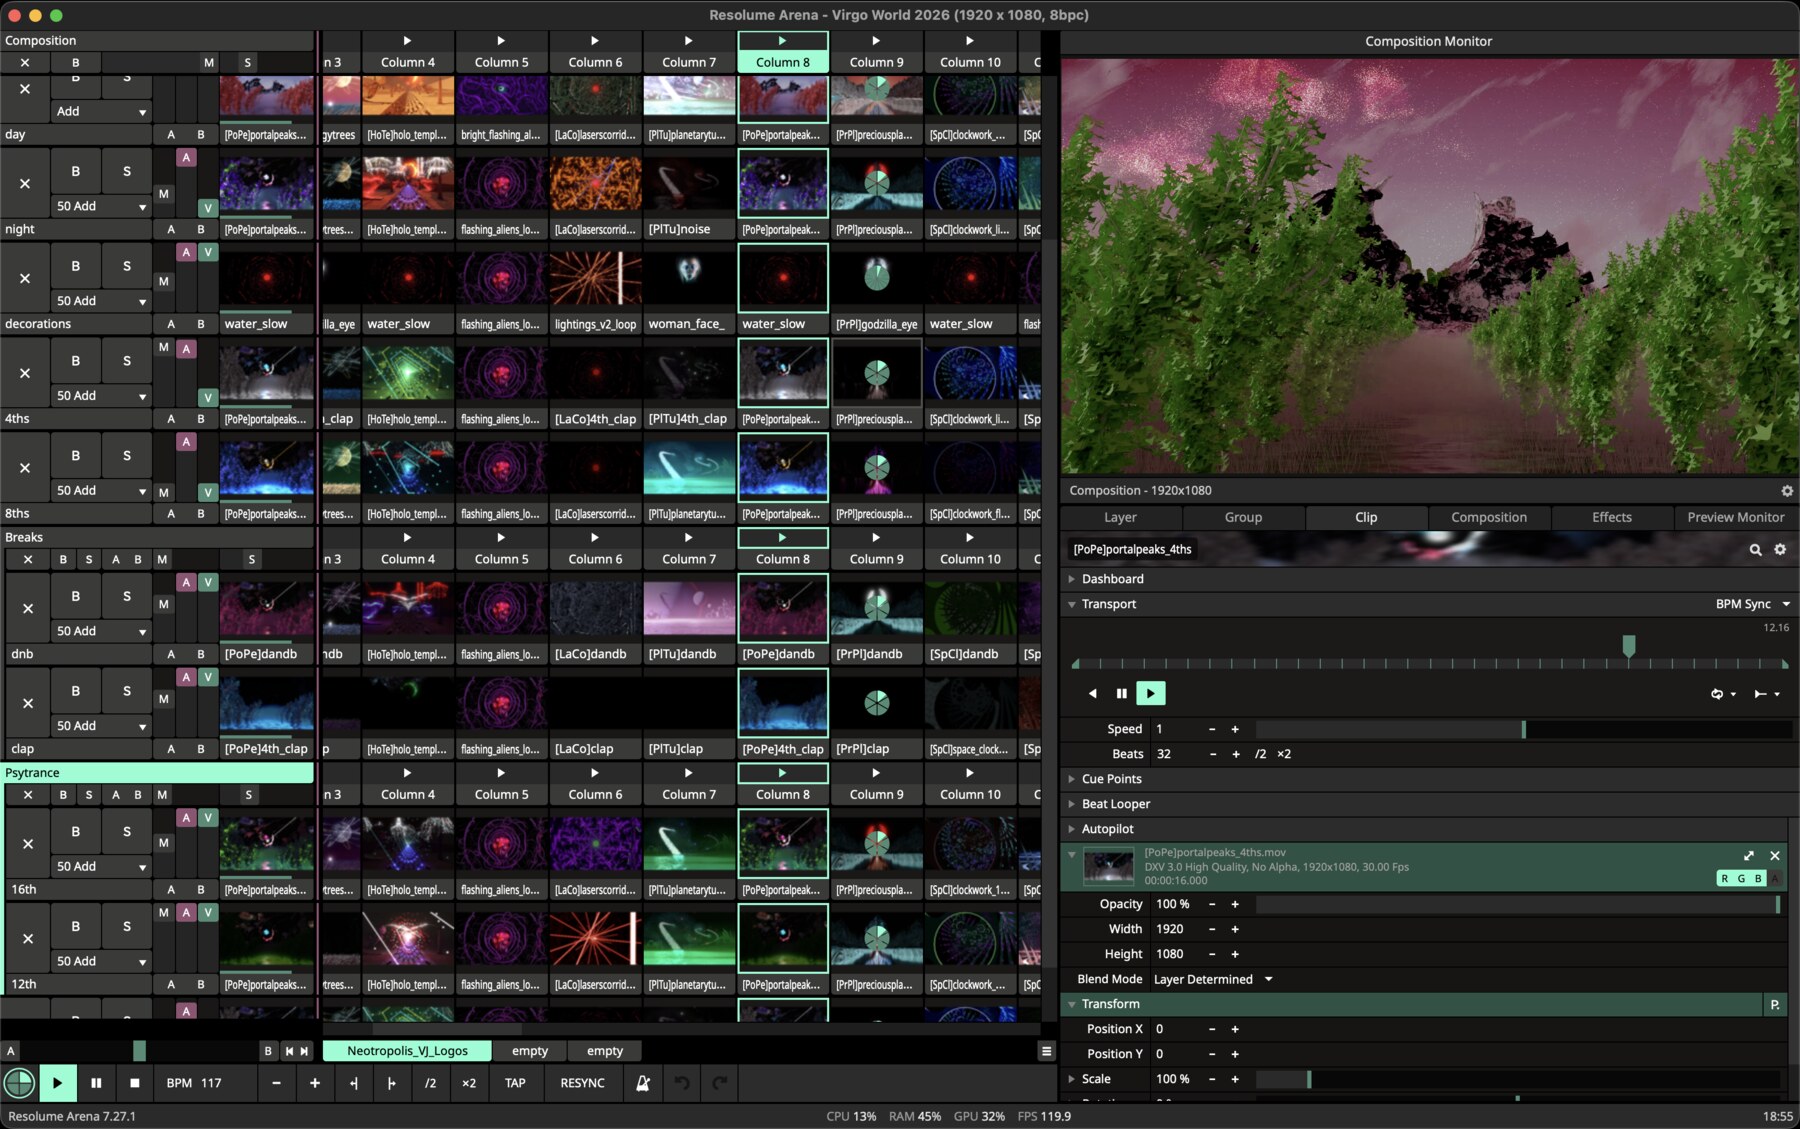Image resolution: width=1800 pixels, height=1129 pixels.
Task: Pause the composition in the bottom toolbar
Action: 96,1083
